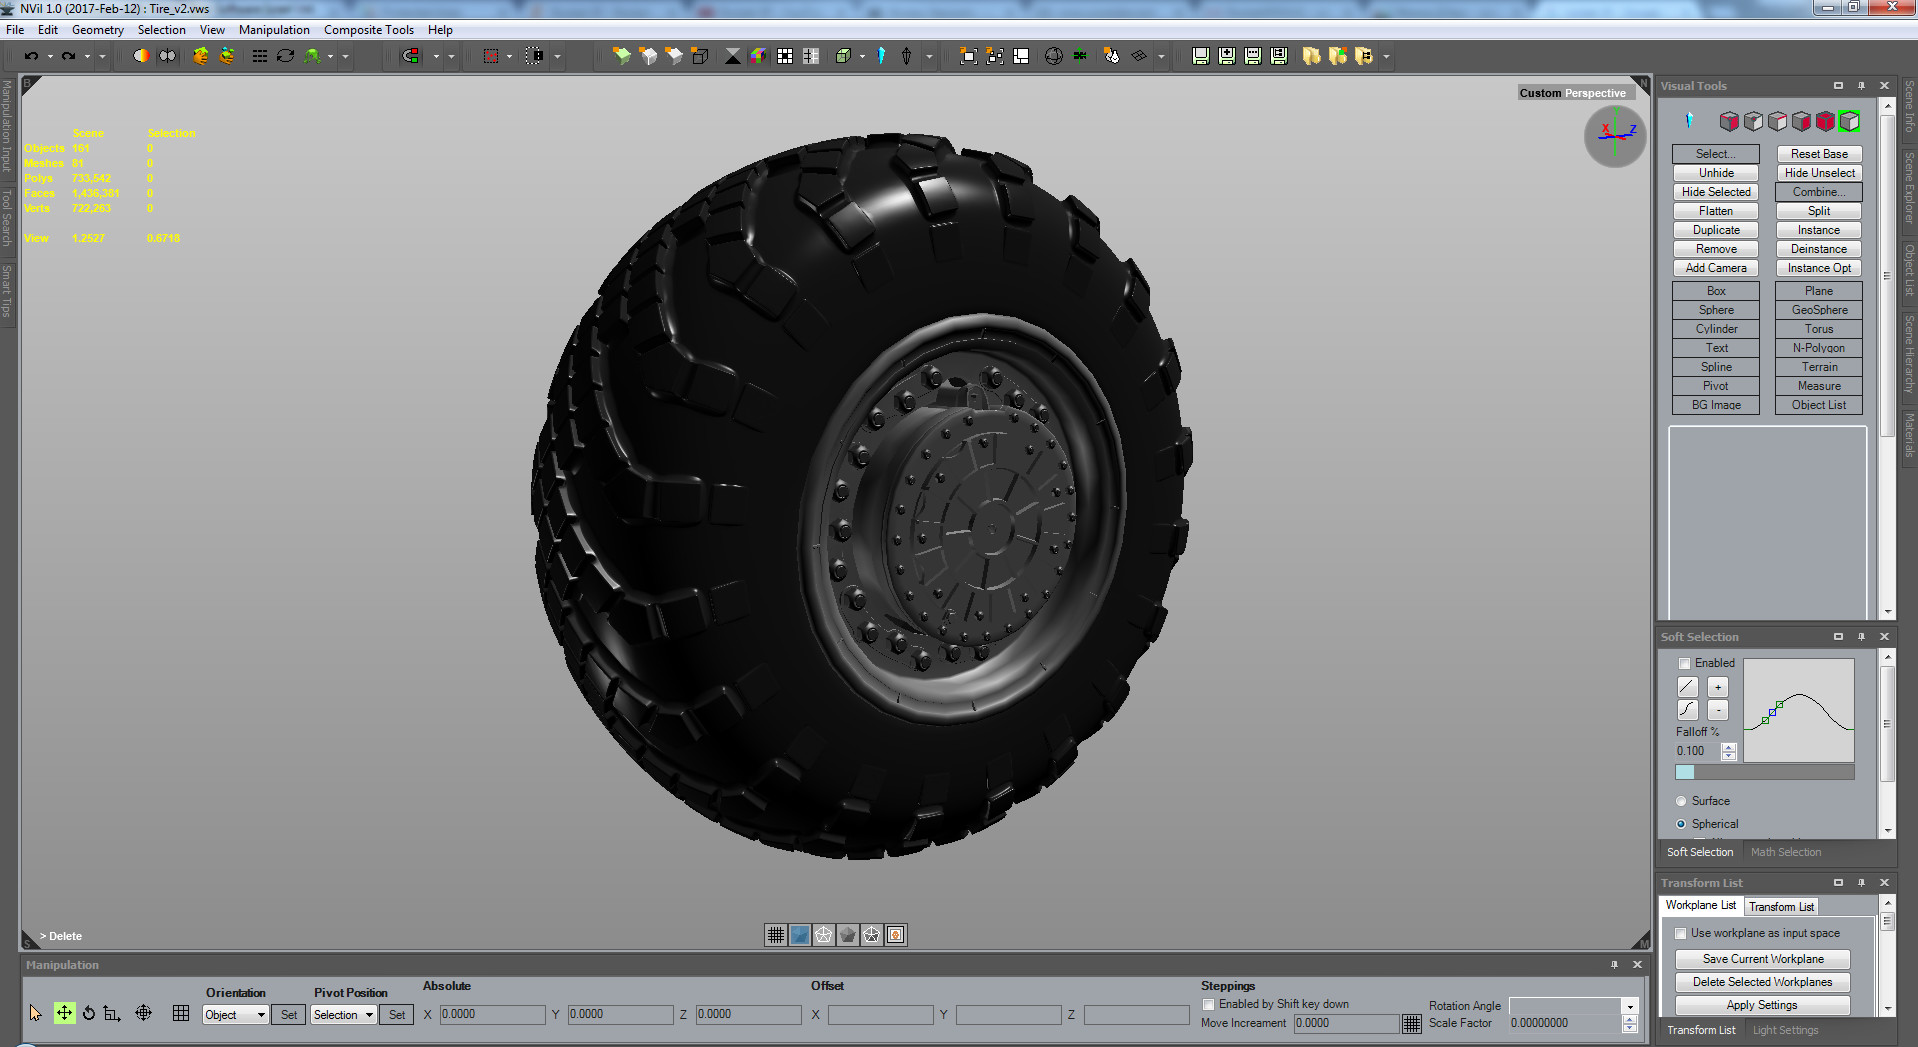Click the first floppy disk save icon
Image resolution: width=1918 pixels, height=1047 pixels.
pos(1199,56)
